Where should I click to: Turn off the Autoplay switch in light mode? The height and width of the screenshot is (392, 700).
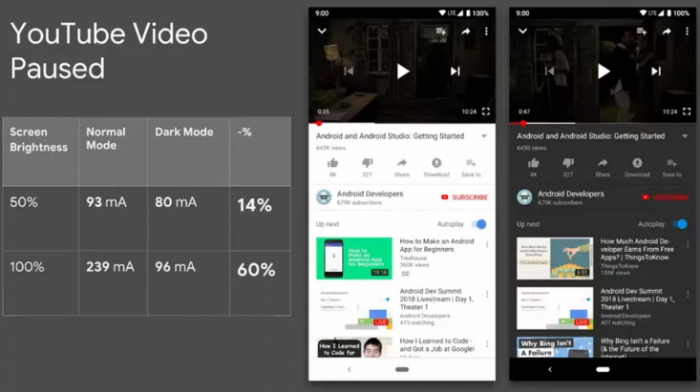[479, 224]
